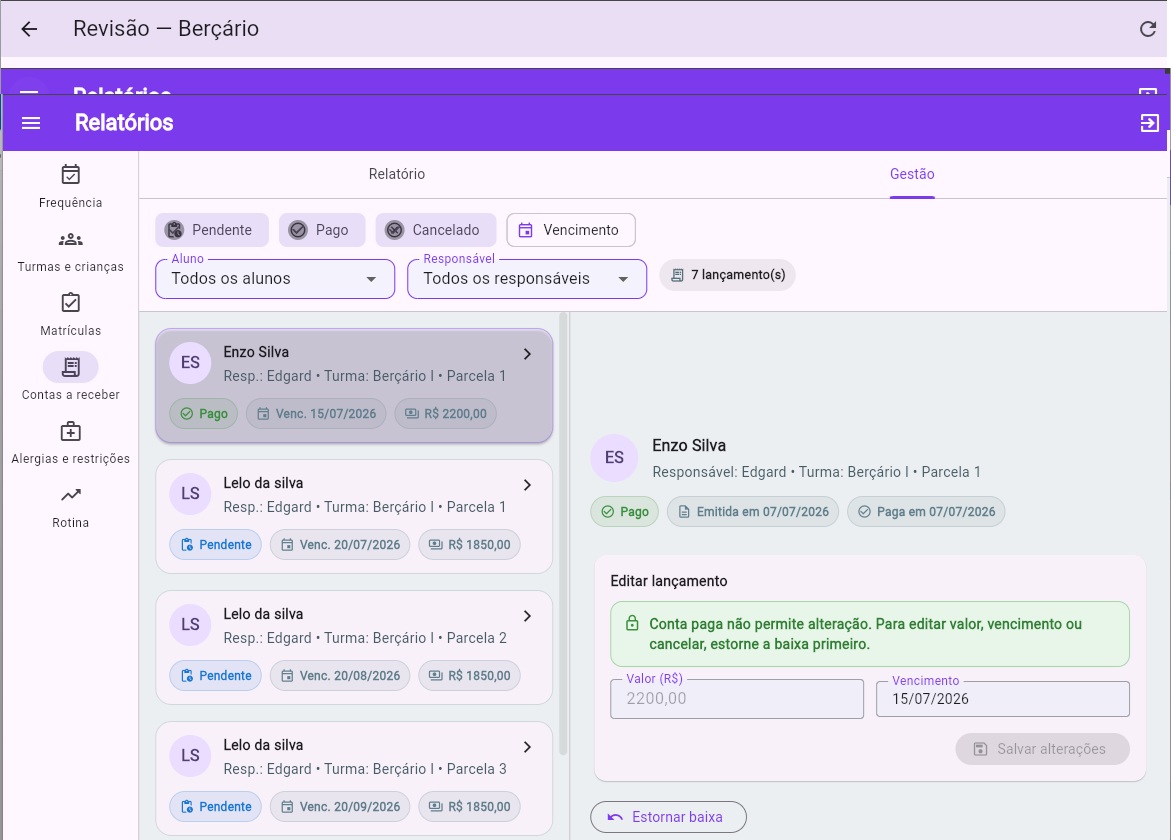Click the 7 lançamento(s) counter chip
The image size is (1171, 840).
pyautogui.click(x=727, y=275)
